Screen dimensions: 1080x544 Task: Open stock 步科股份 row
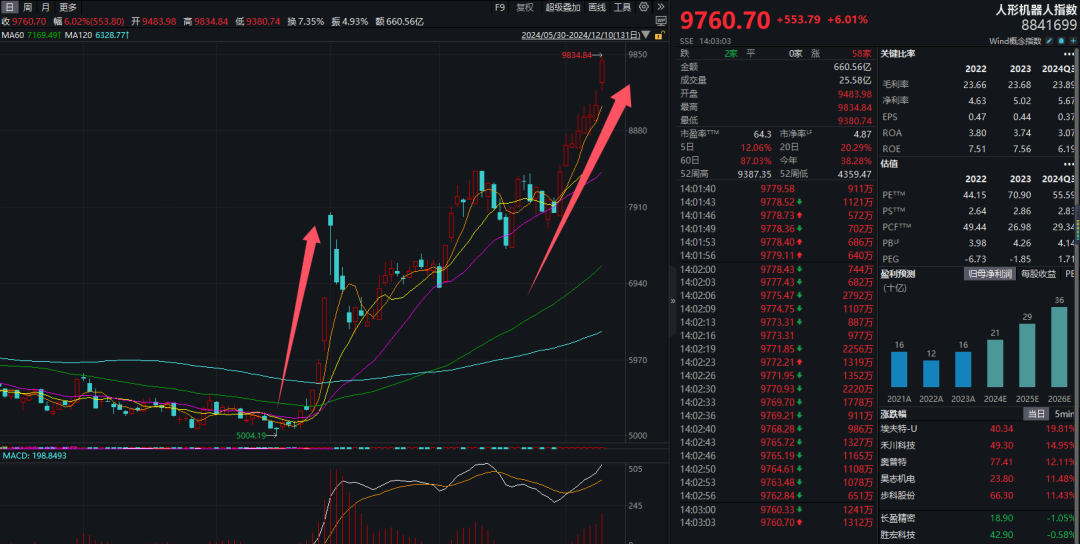[979, 495]
